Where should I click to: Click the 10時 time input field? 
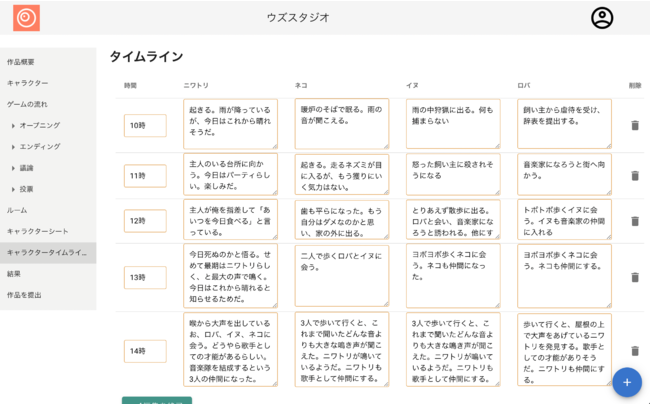(145, 125)
